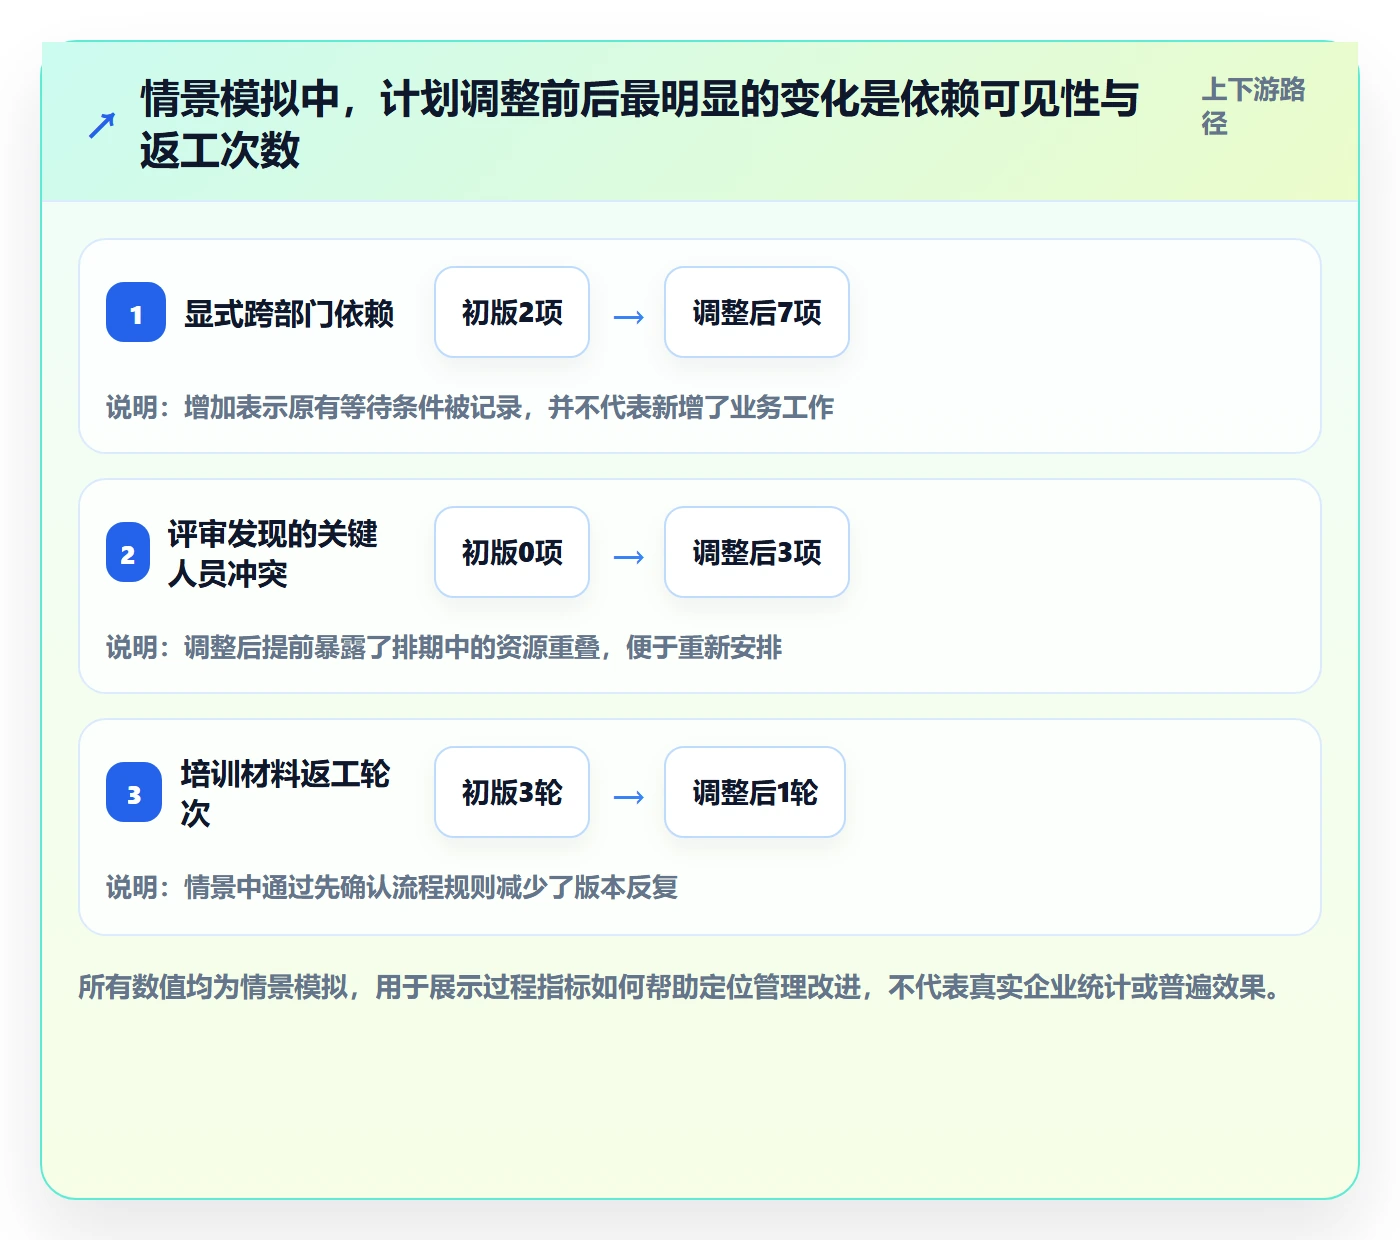Click the 评审发现的关键人员冲突 label
This screenshot has height=1240, width=1400.
pos(273,553)
